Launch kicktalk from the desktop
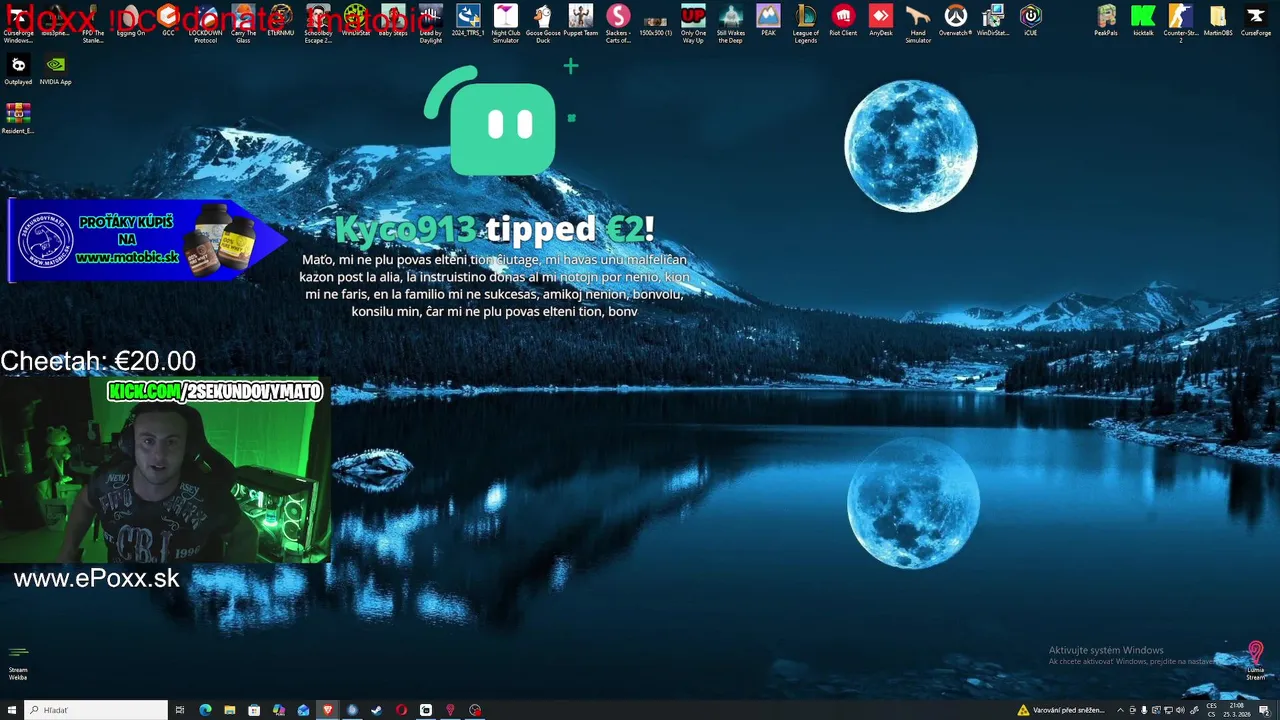Screen dimensions: 1280x720 tap(1143, 21)
